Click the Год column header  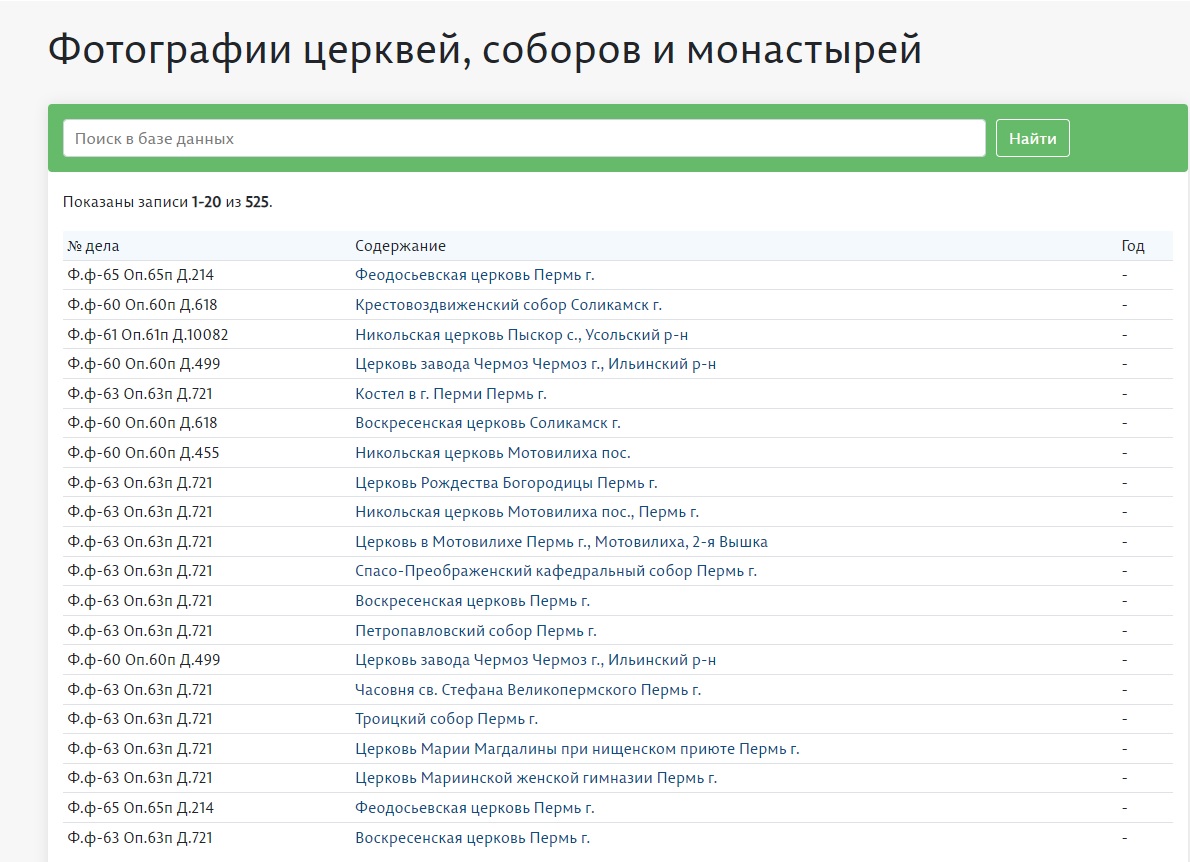click(x=1132, y=246)
